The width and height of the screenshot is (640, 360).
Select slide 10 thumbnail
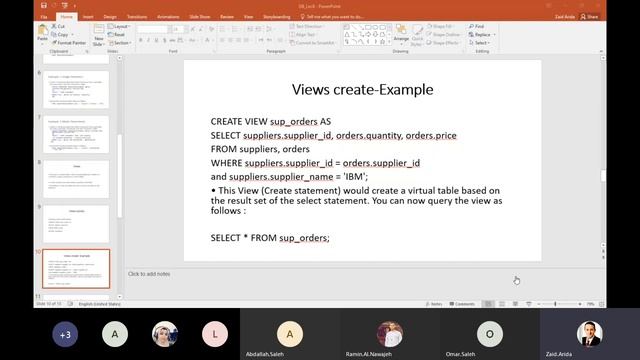click(x=76, y=269)
